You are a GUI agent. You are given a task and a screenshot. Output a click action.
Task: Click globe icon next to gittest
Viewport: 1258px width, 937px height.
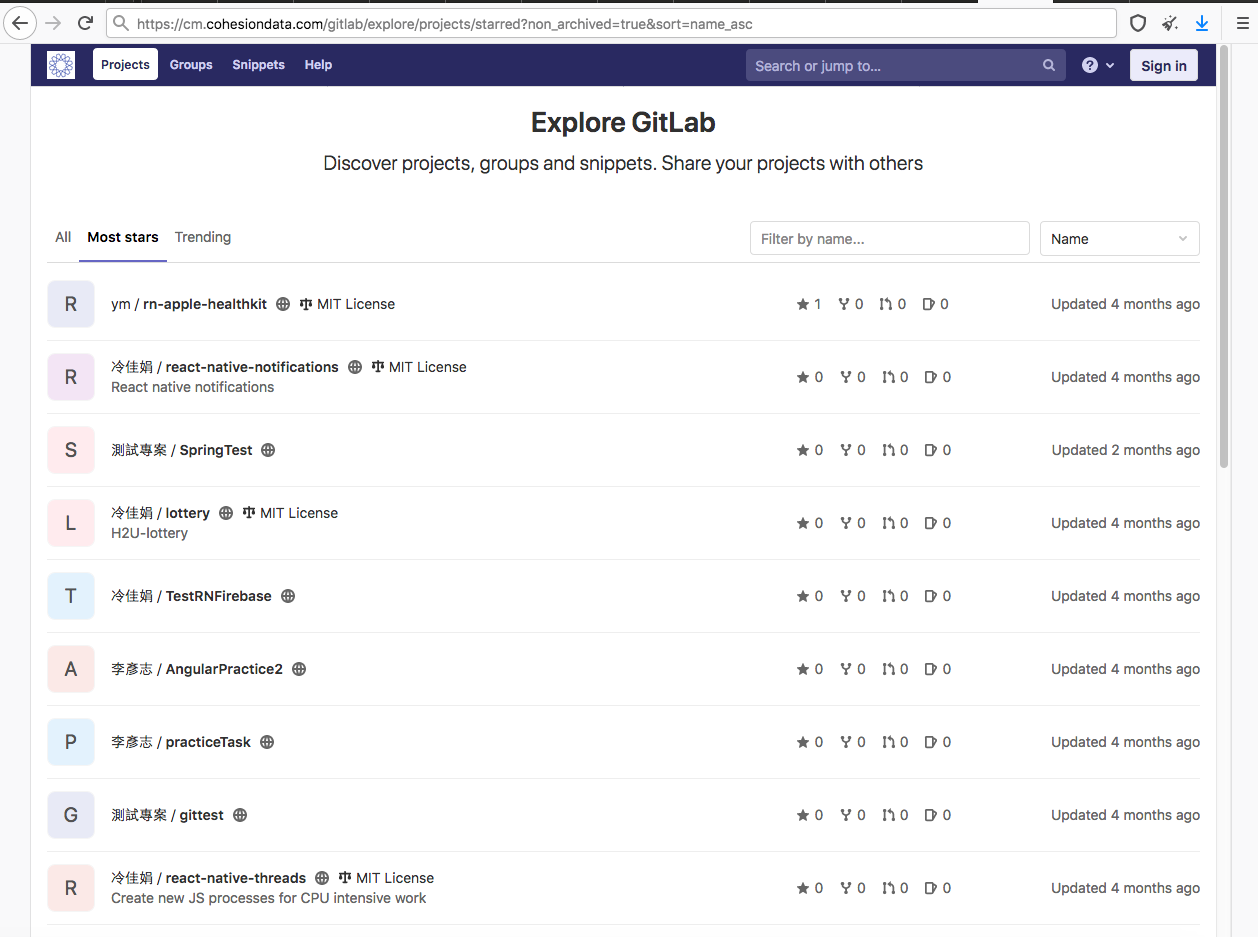240,815
